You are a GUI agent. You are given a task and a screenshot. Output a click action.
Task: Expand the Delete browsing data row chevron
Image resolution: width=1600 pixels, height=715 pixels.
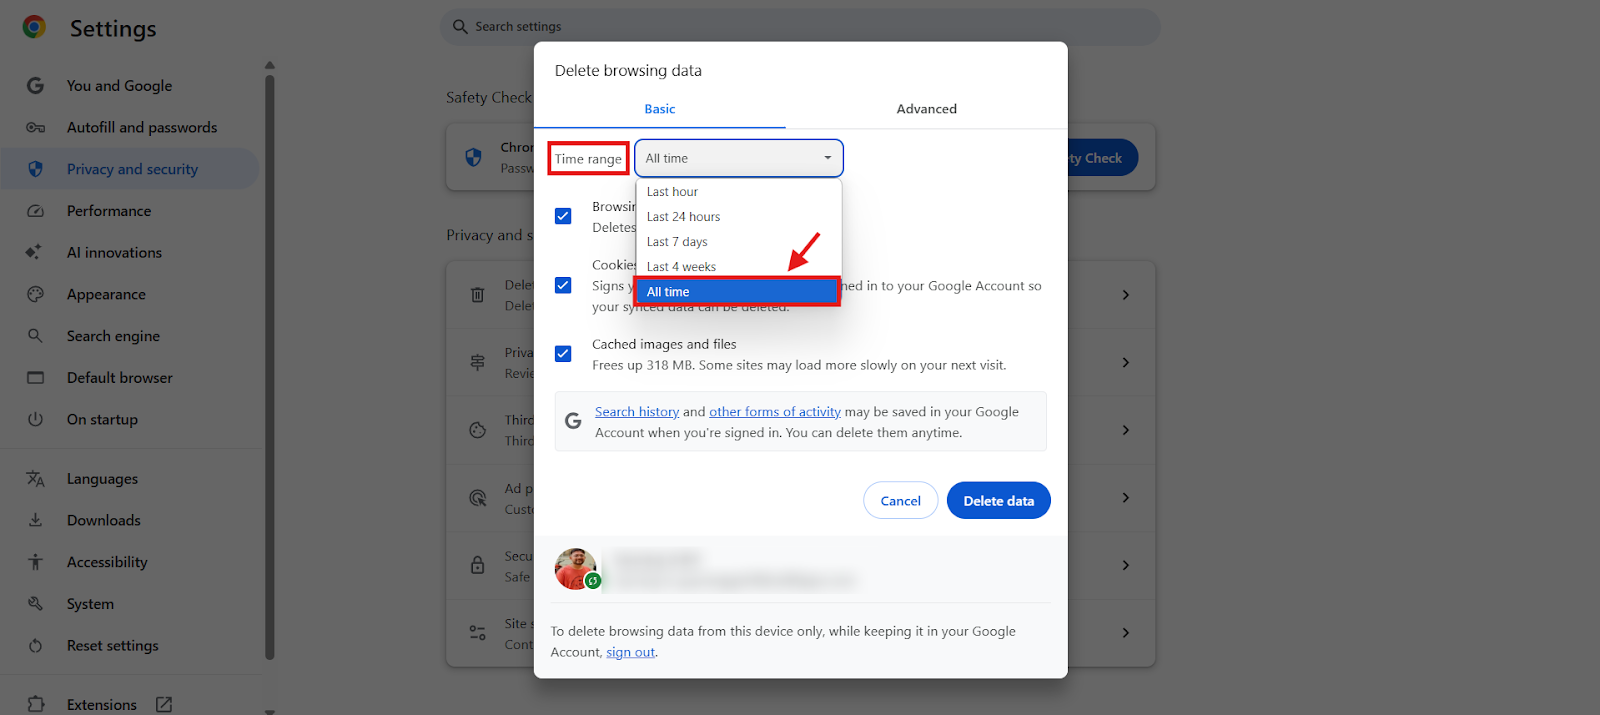point(1126,295)
